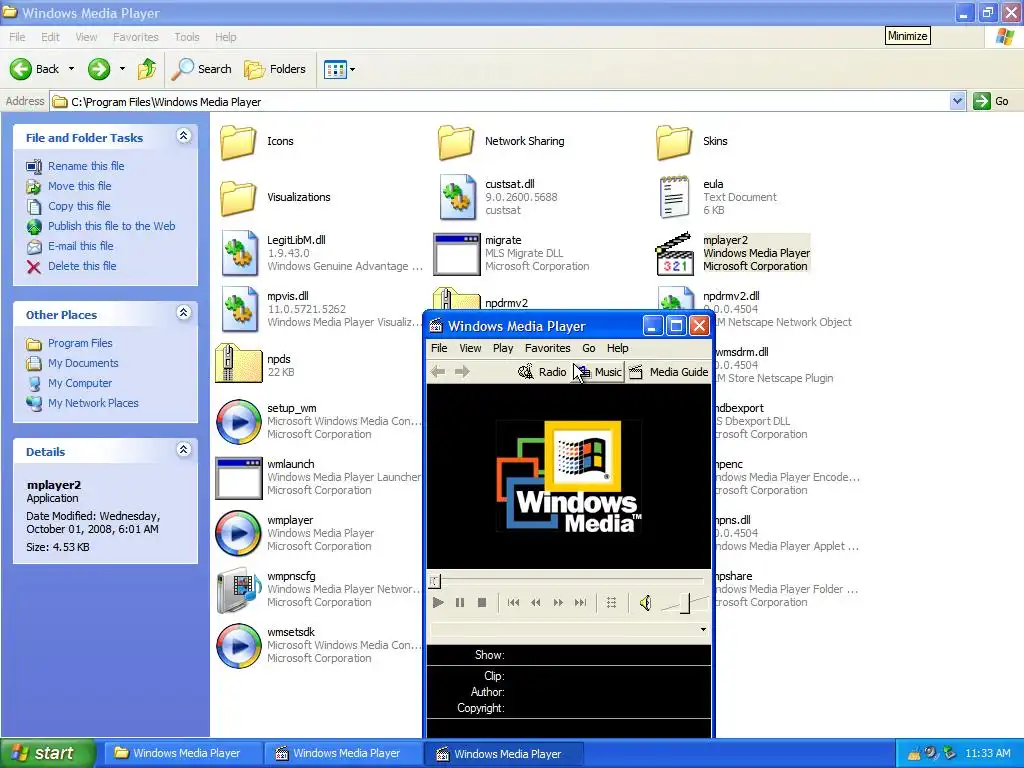Pause playback in Media Player
This screenshot has height=768, width=1024.
[460, 603]
